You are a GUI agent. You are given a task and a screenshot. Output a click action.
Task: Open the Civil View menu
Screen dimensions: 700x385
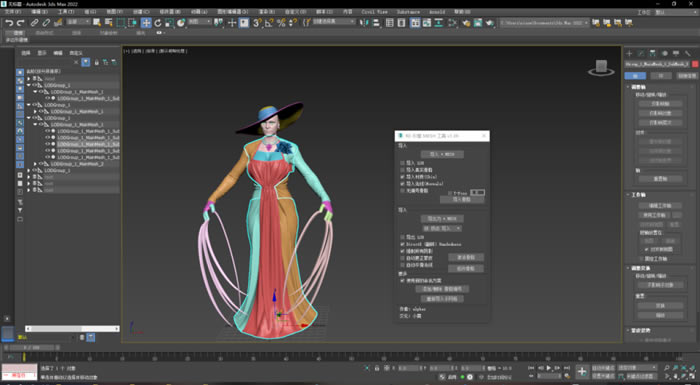374,12
